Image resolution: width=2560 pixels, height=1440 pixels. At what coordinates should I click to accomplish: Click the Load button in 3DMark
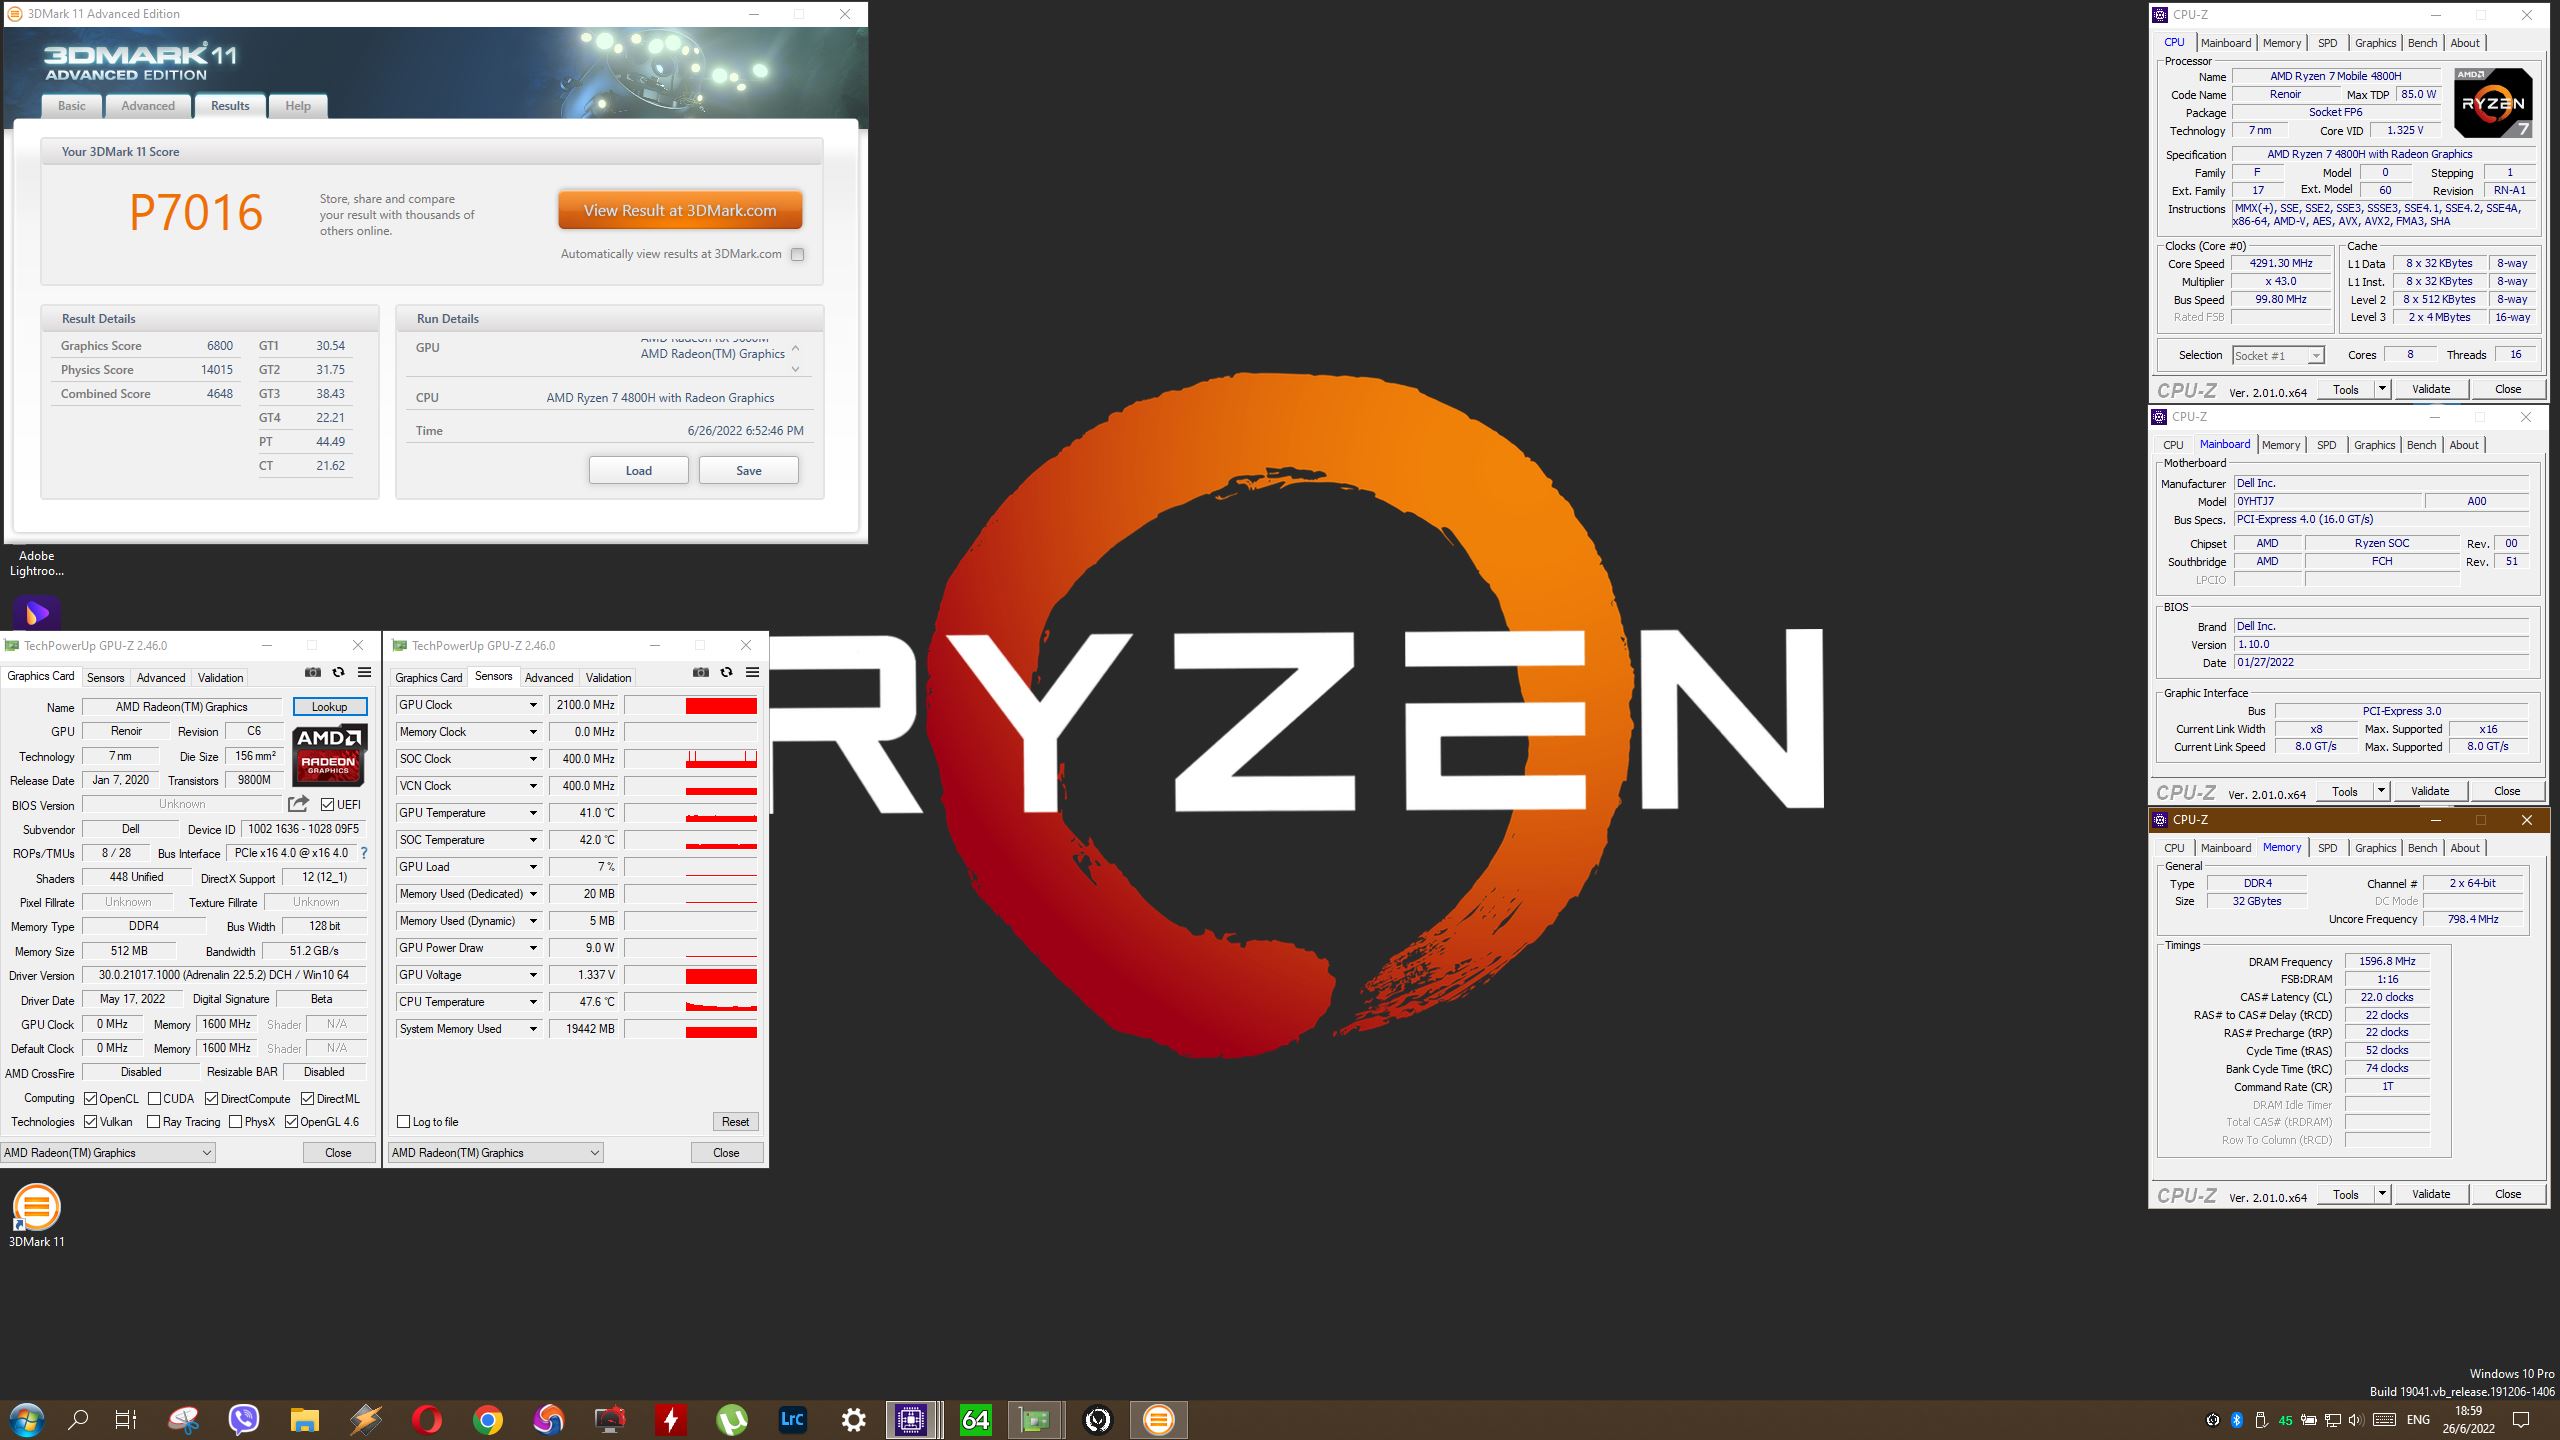pos(639,470)
